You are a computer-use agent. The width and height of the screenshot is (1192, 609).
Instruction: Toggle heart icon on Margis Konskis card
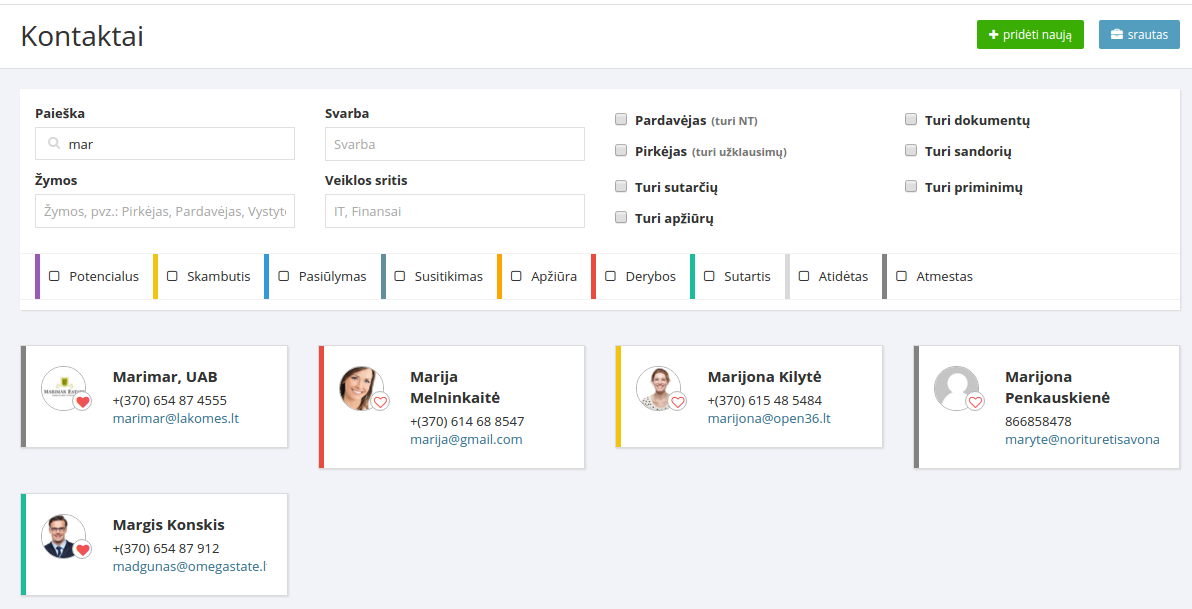[x=83, y=549]
